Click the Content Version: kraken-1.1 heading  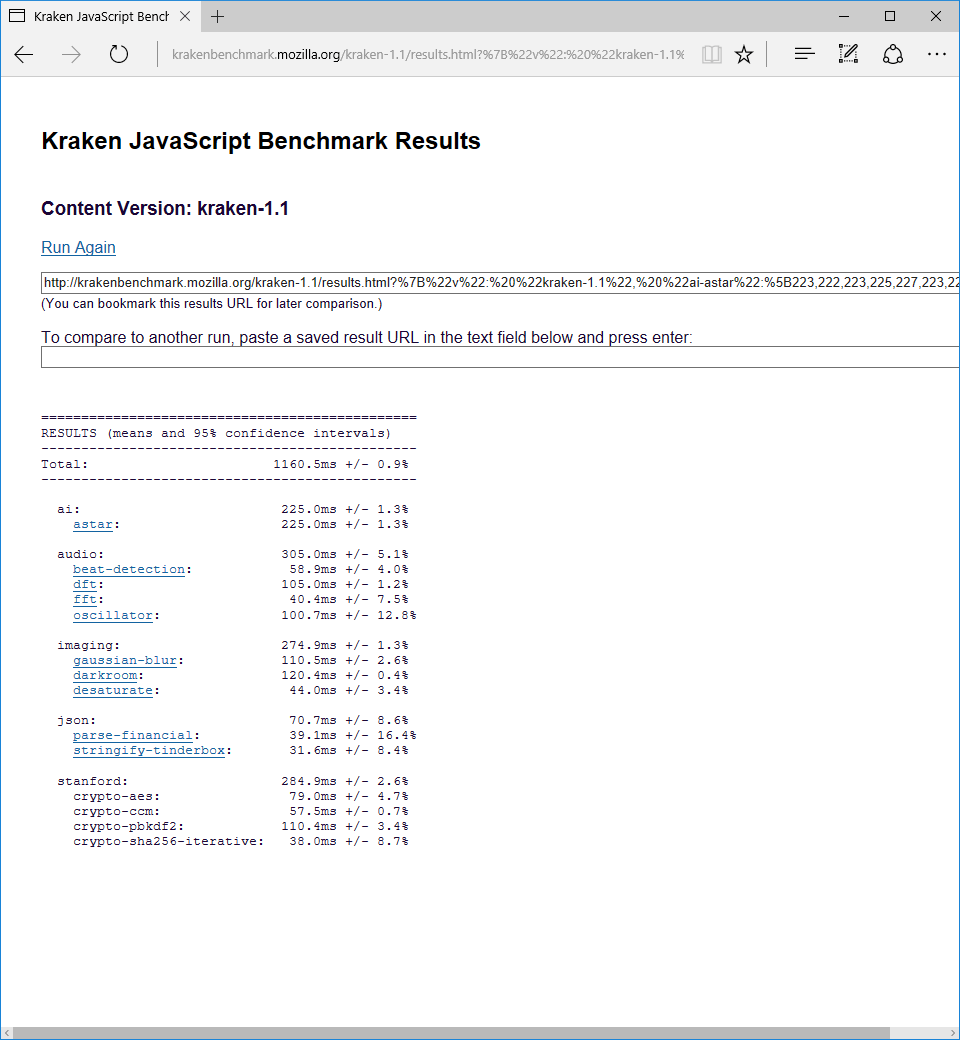pos(165,208)
